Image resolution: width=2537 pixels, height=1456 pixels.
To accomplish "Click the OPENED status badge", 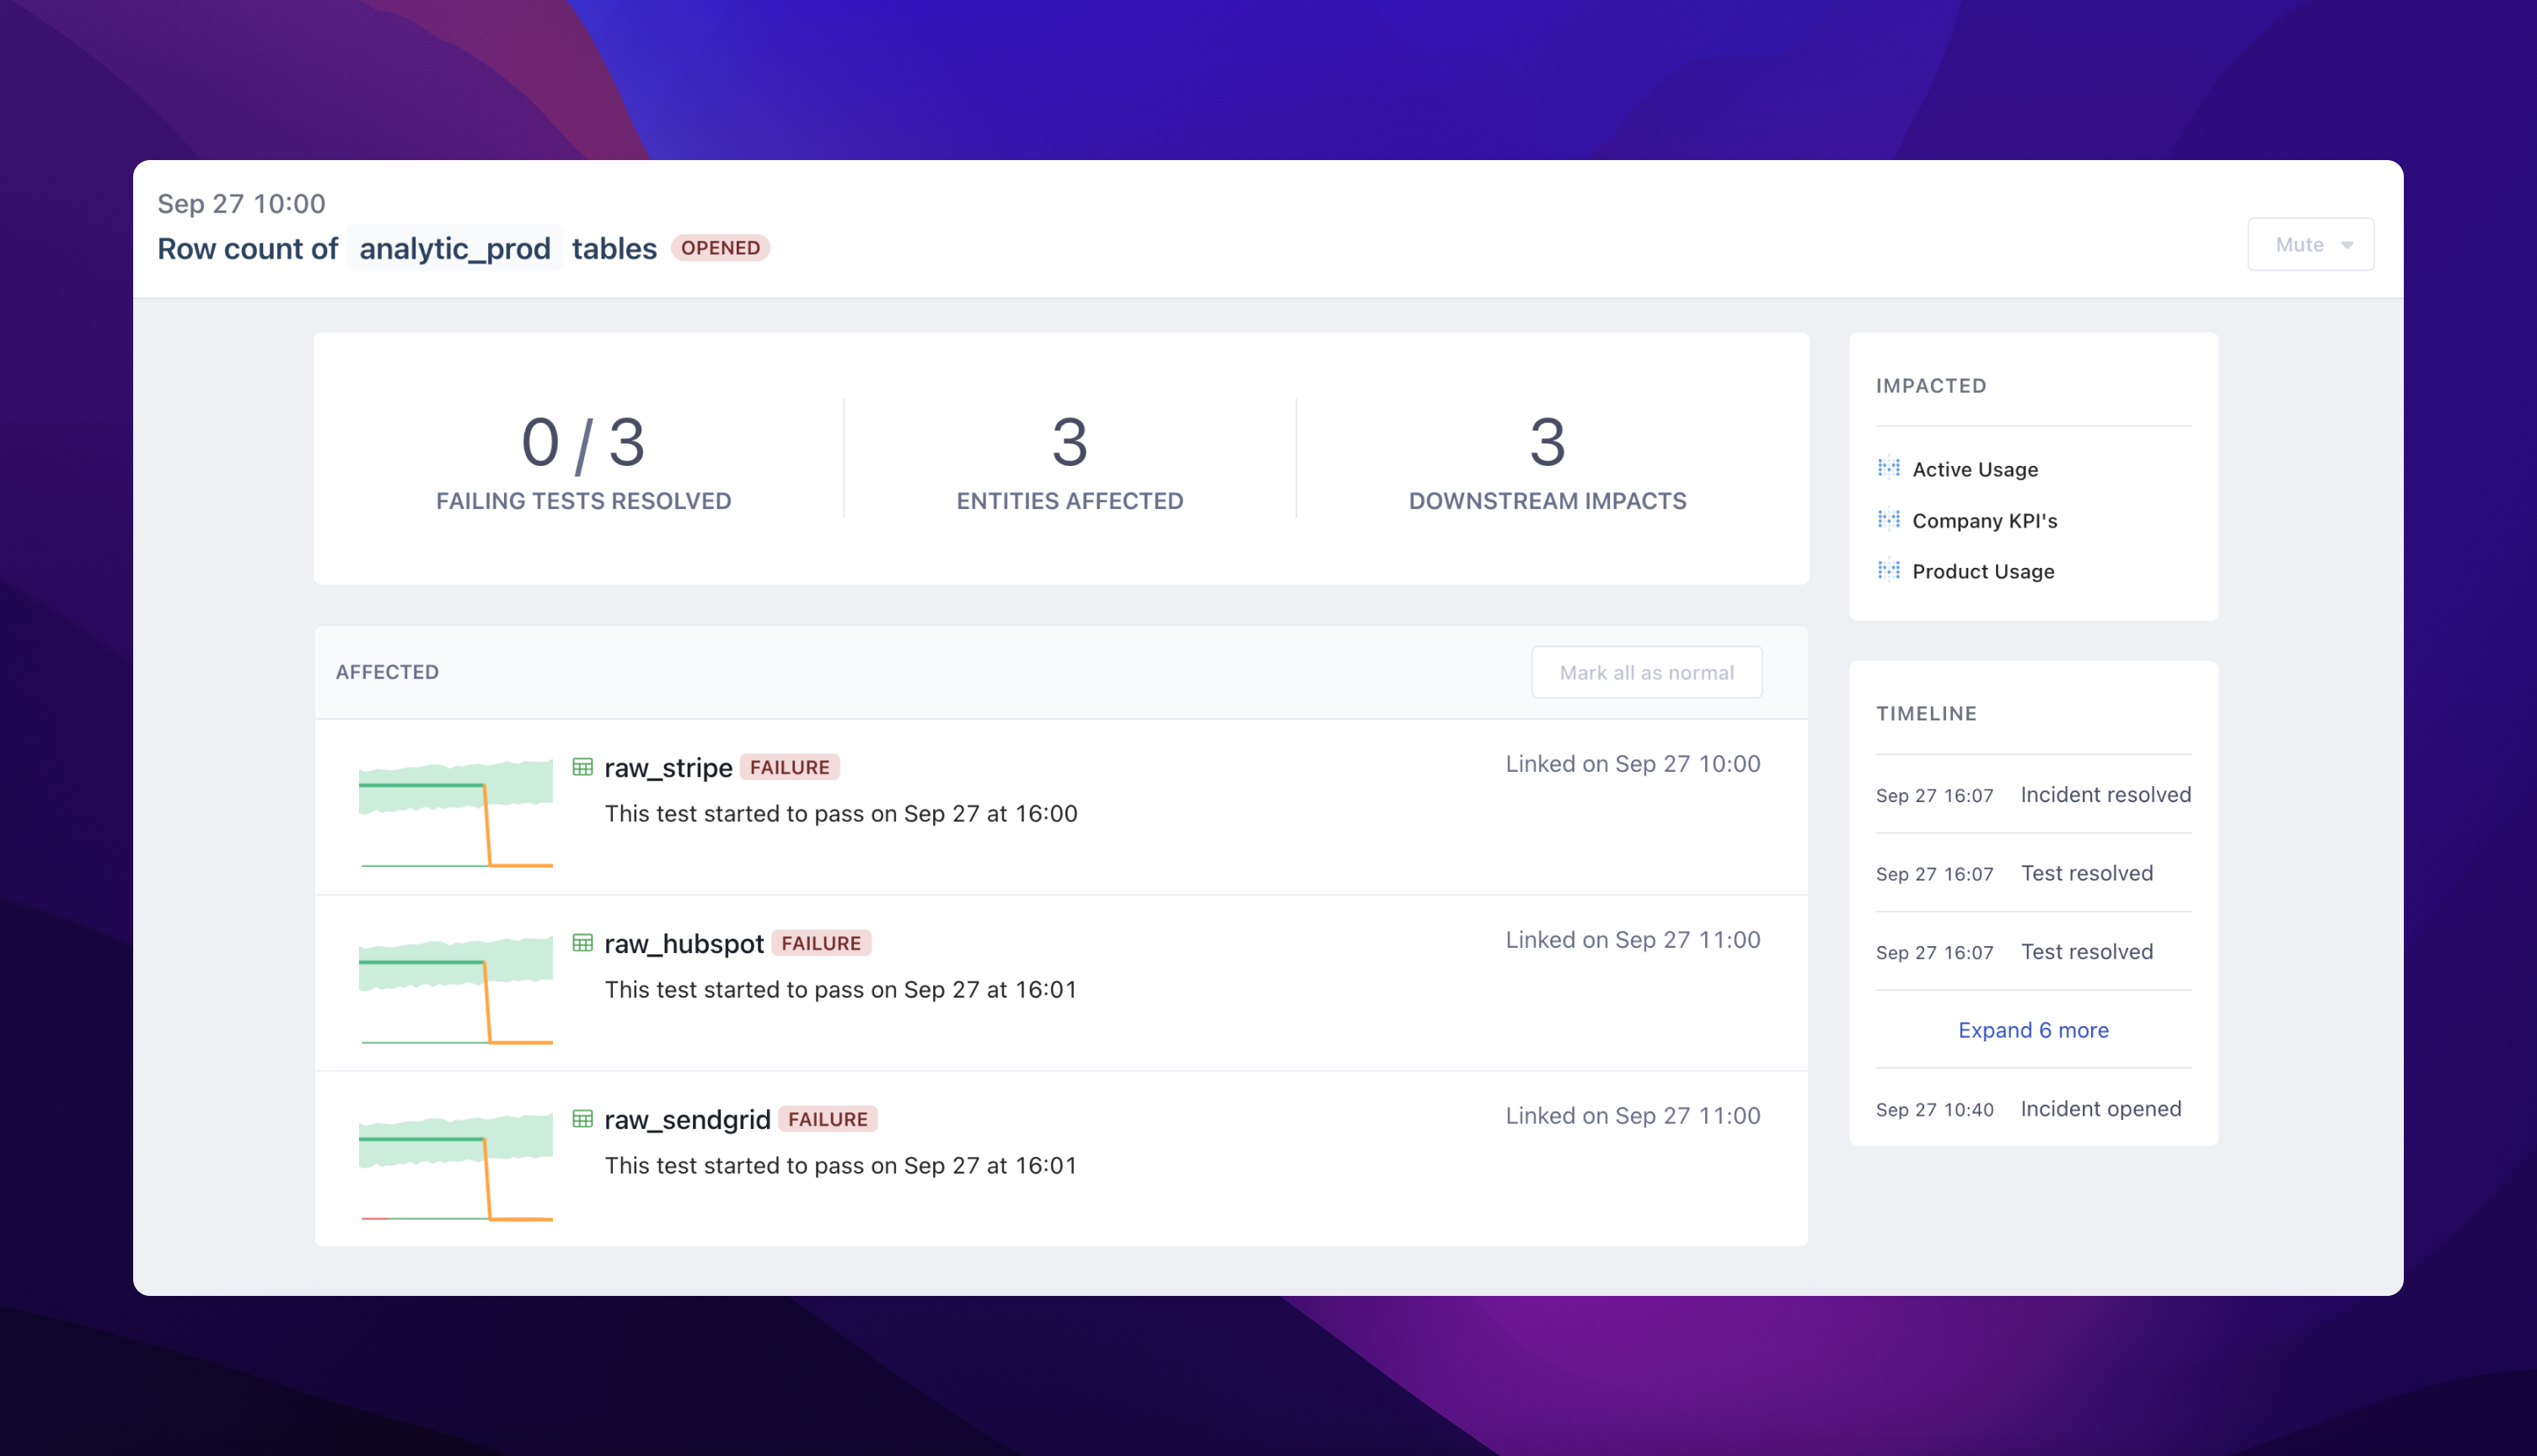I will click(x=720, y=248).
